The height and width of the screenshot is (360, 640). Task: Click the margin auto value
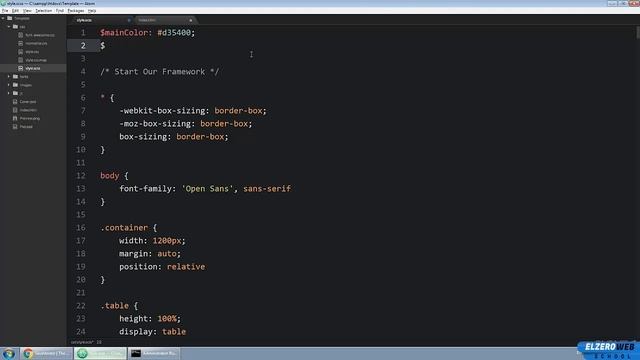167,253
